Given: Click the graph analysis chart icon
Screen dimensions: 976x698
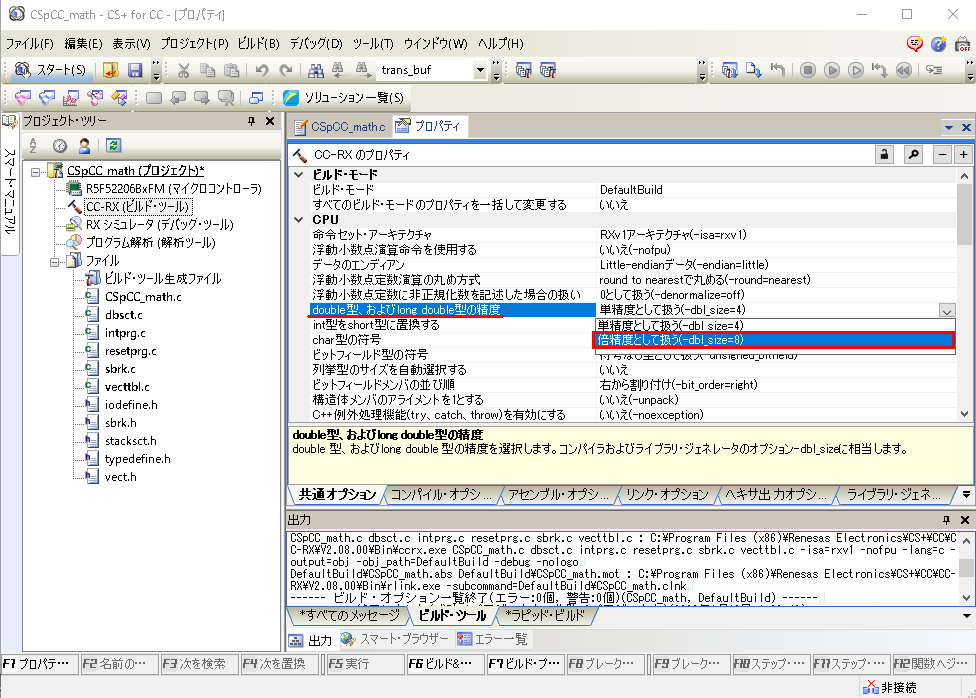Looking at the screenshot, I should click(71, 98).
